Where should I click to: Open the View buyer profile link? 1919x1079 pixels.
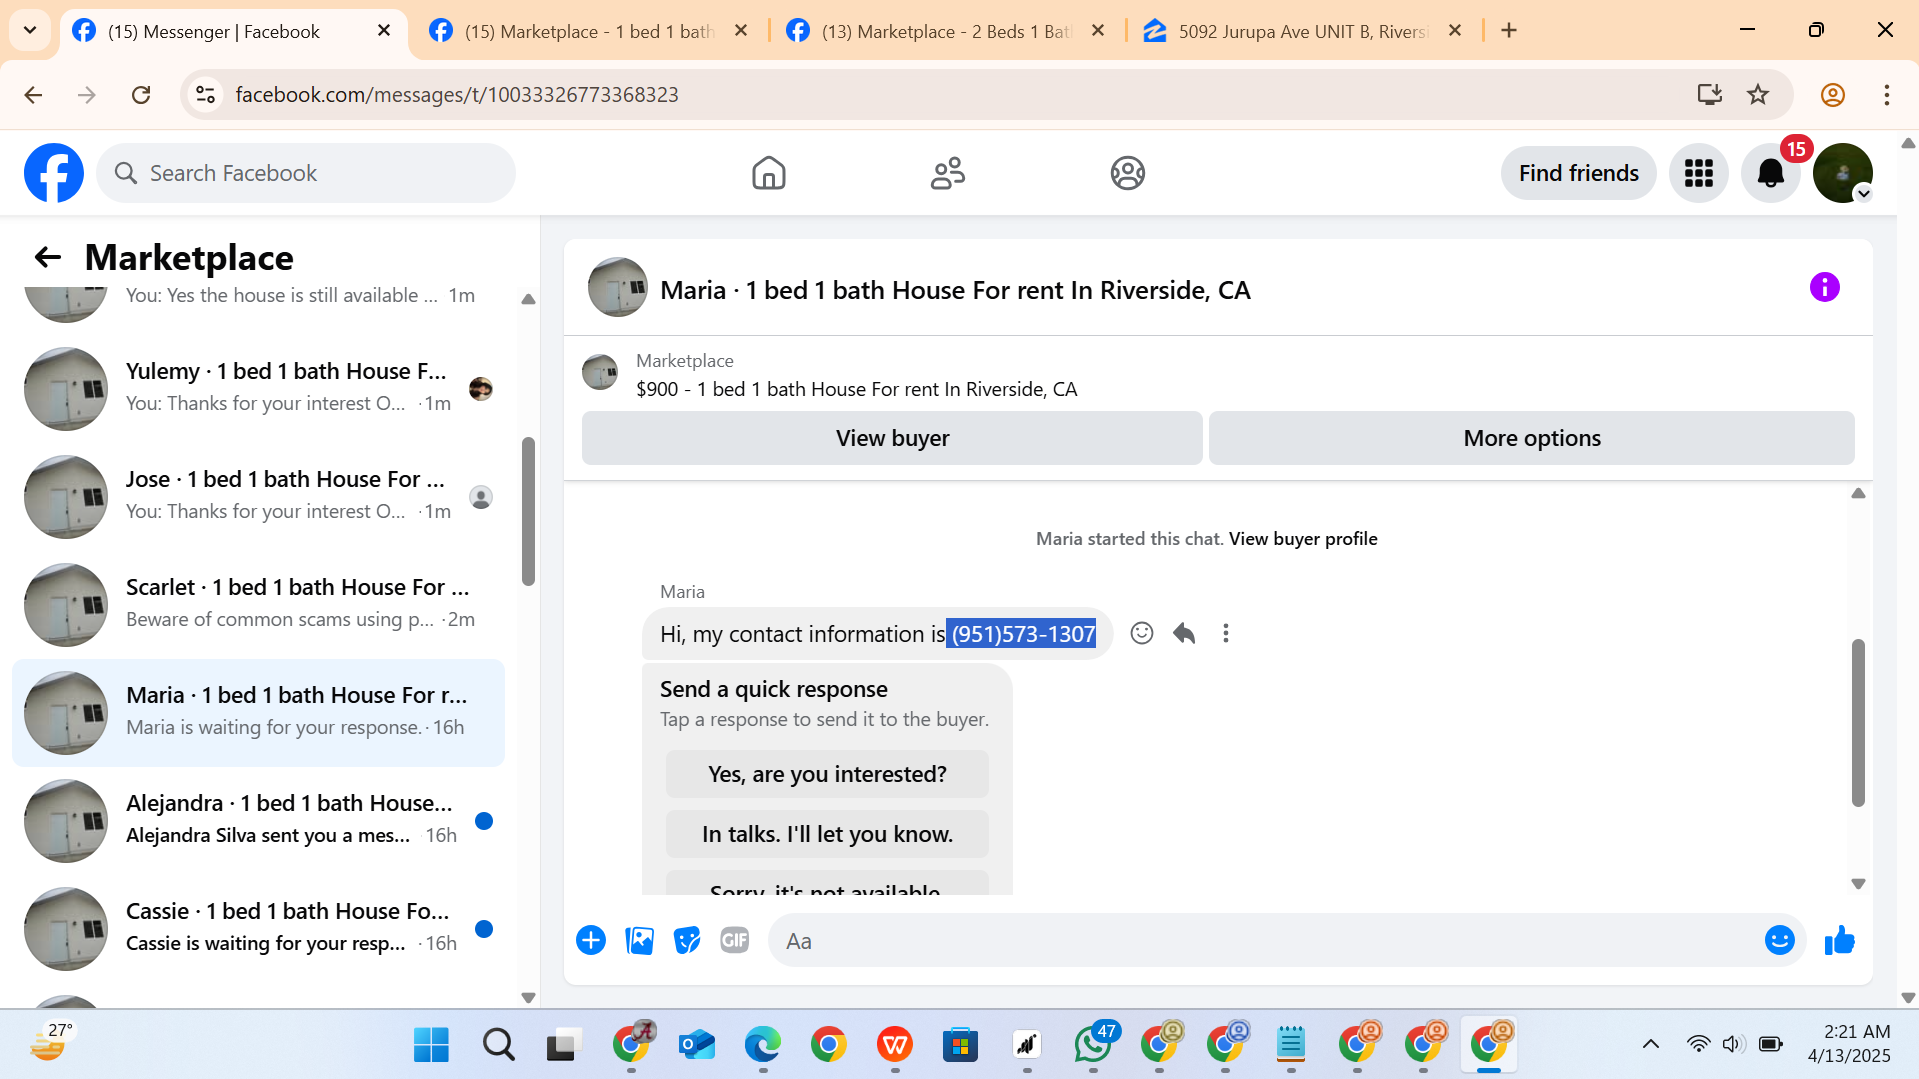(x=1303, y=539)
